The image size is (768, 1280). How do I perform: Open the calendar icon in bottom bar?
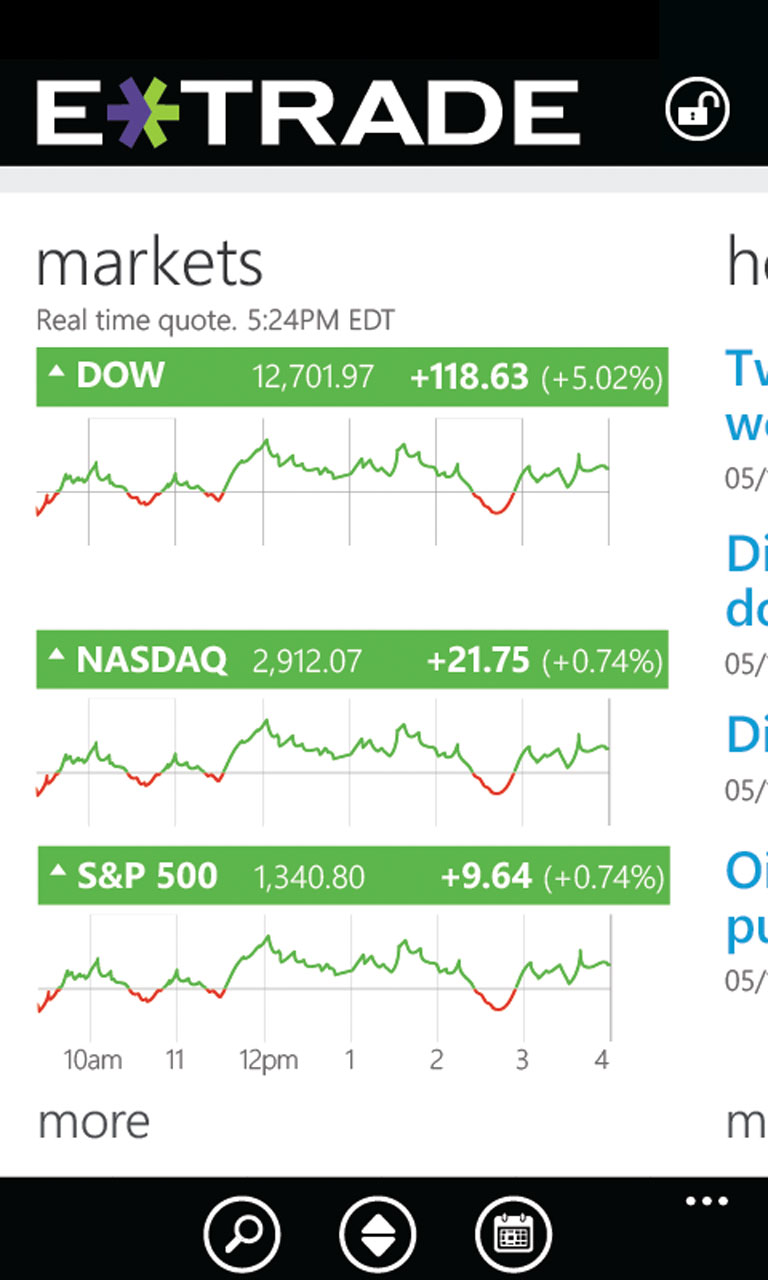coord(516,1233)
